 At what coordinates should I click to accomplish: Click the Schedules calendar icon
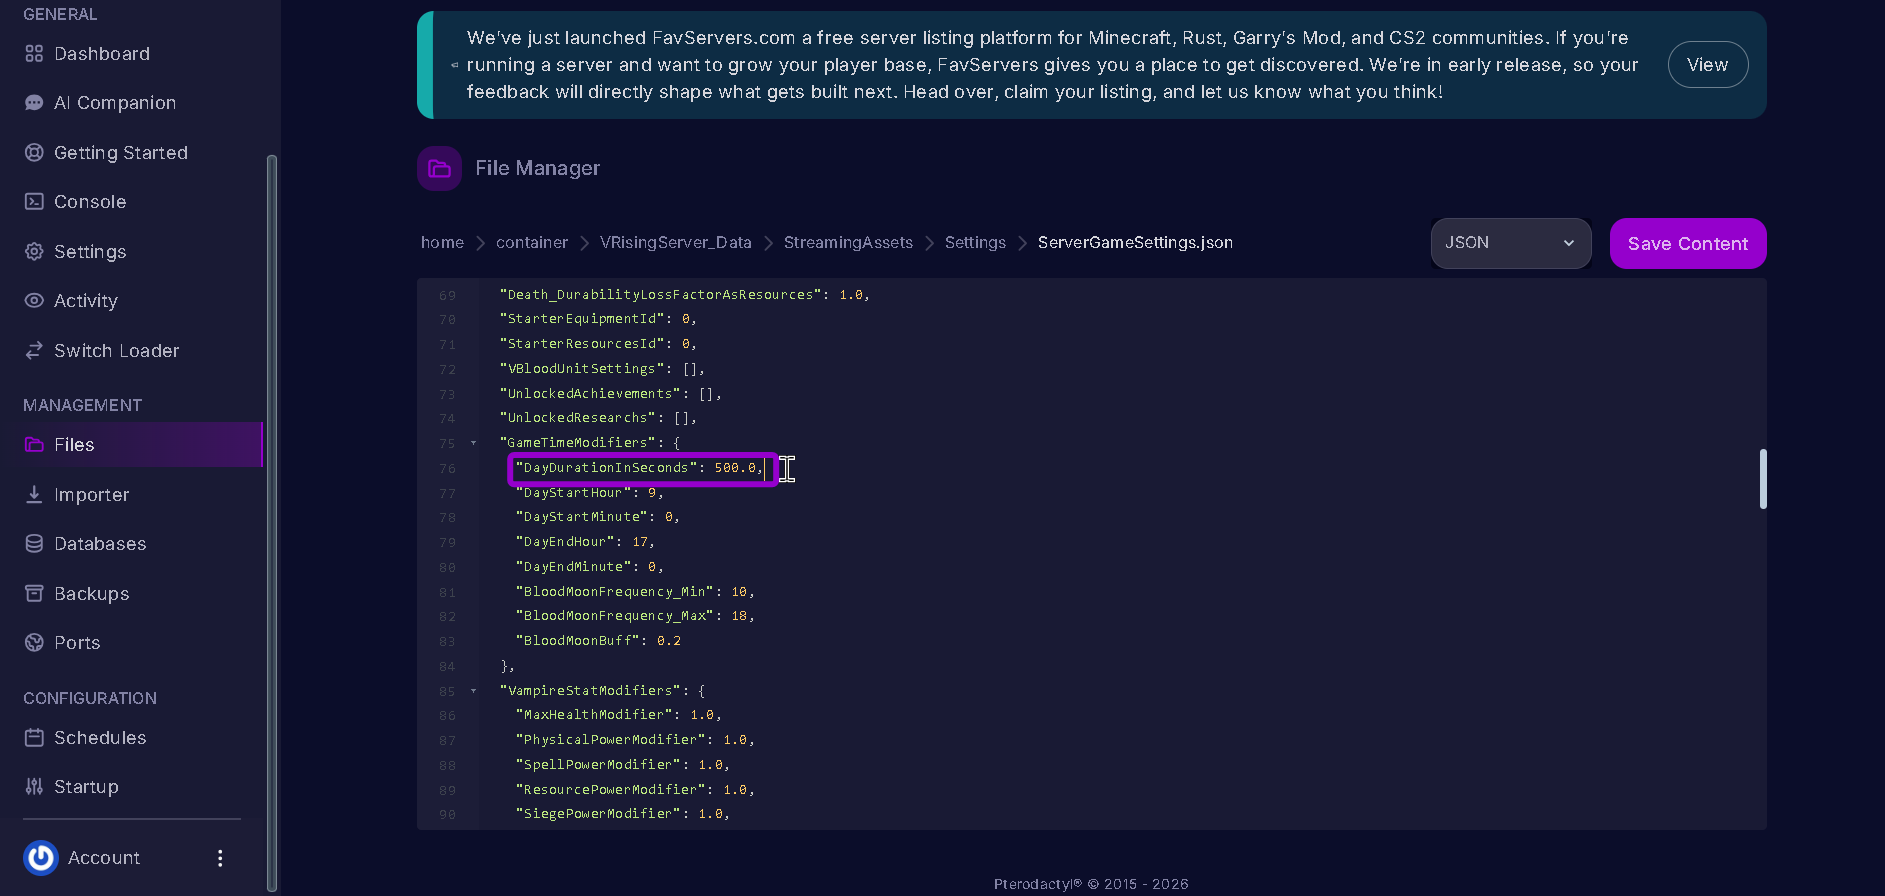click(x=34, y=738)
